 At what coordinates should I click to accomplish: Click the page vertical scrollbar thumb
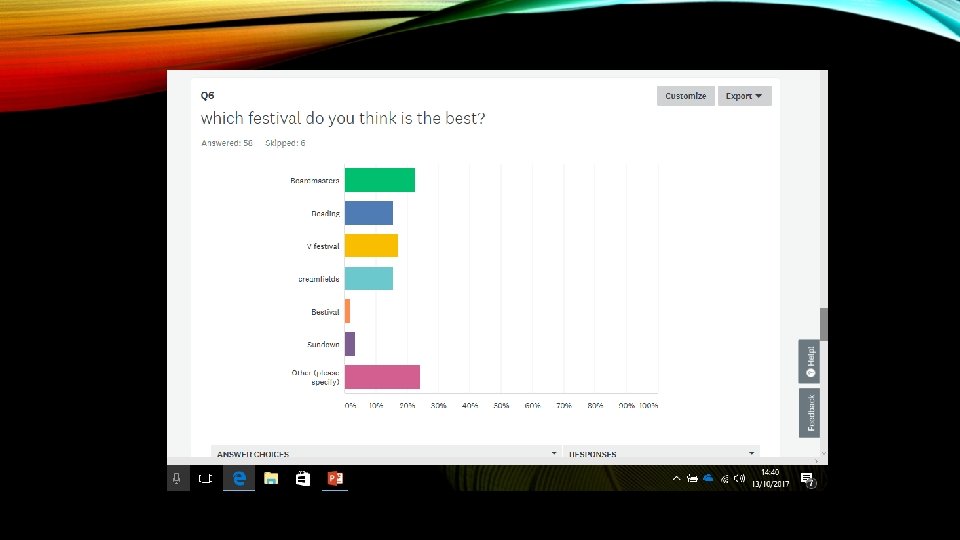point(823,324)
